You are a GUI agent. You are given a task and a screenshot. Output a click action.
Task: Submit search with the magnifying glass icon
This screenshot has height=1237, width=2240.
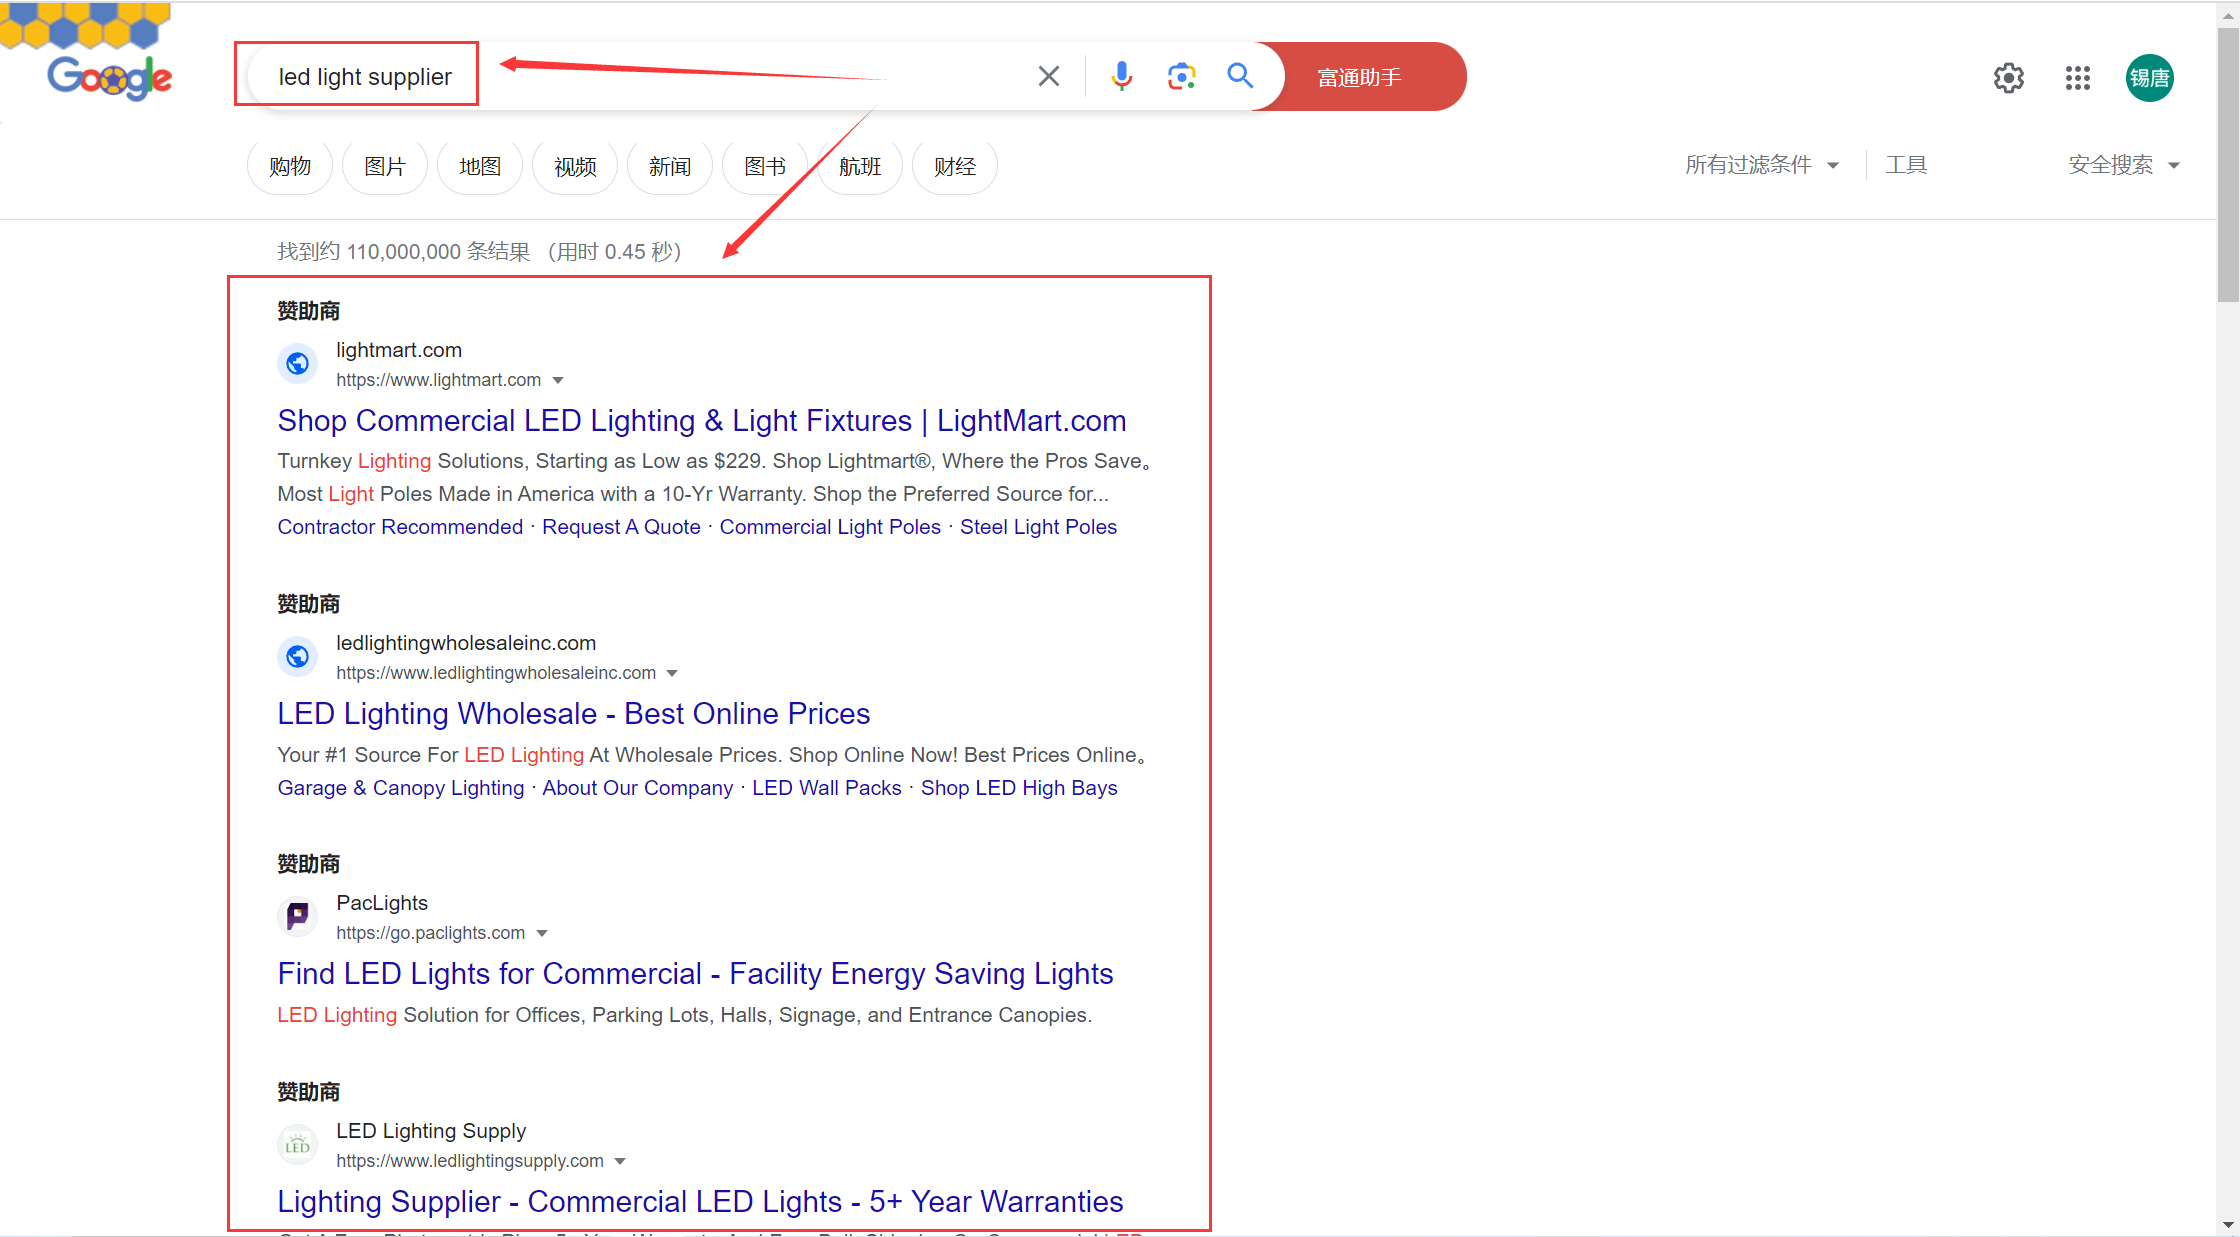1240,76
